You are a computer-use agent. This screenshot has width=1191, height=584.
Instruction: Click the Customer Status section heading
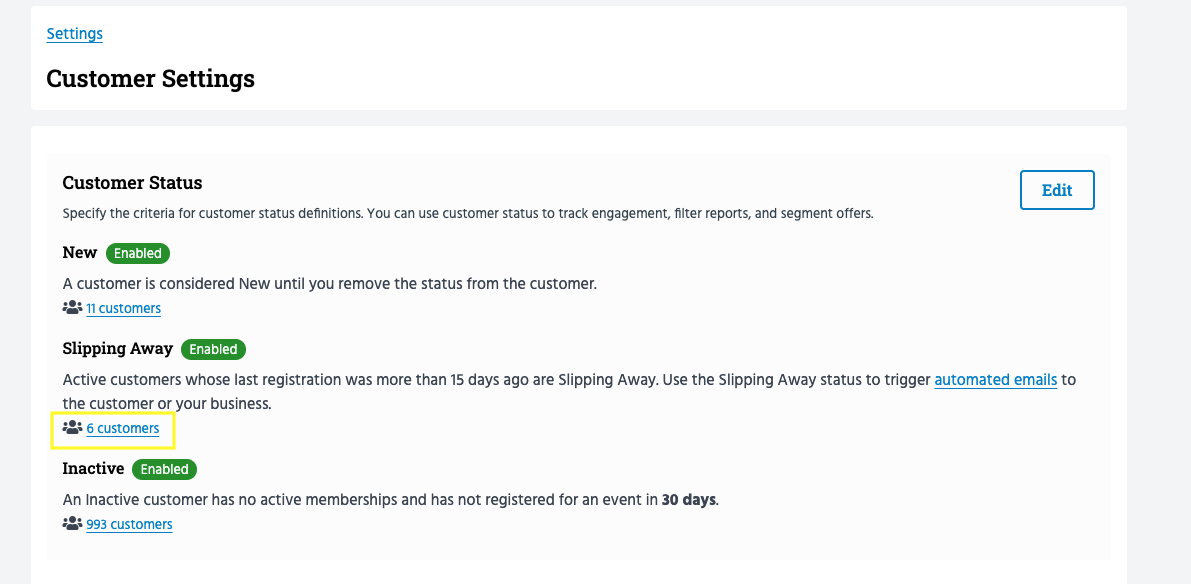pos(132,183)
